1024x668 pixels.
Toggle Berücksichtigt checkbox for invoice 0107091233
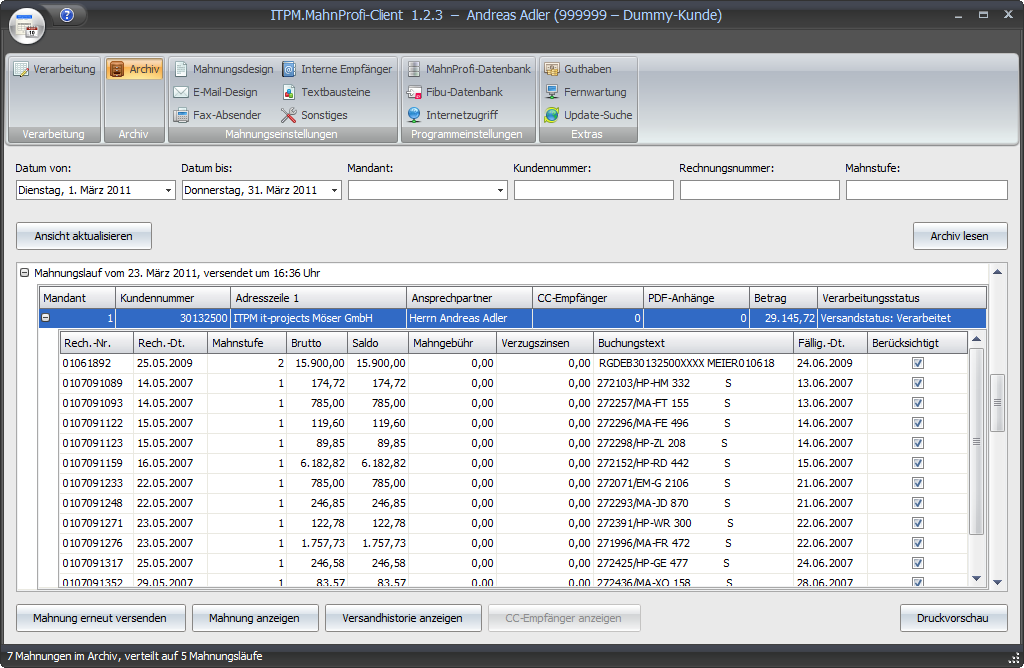918,483
